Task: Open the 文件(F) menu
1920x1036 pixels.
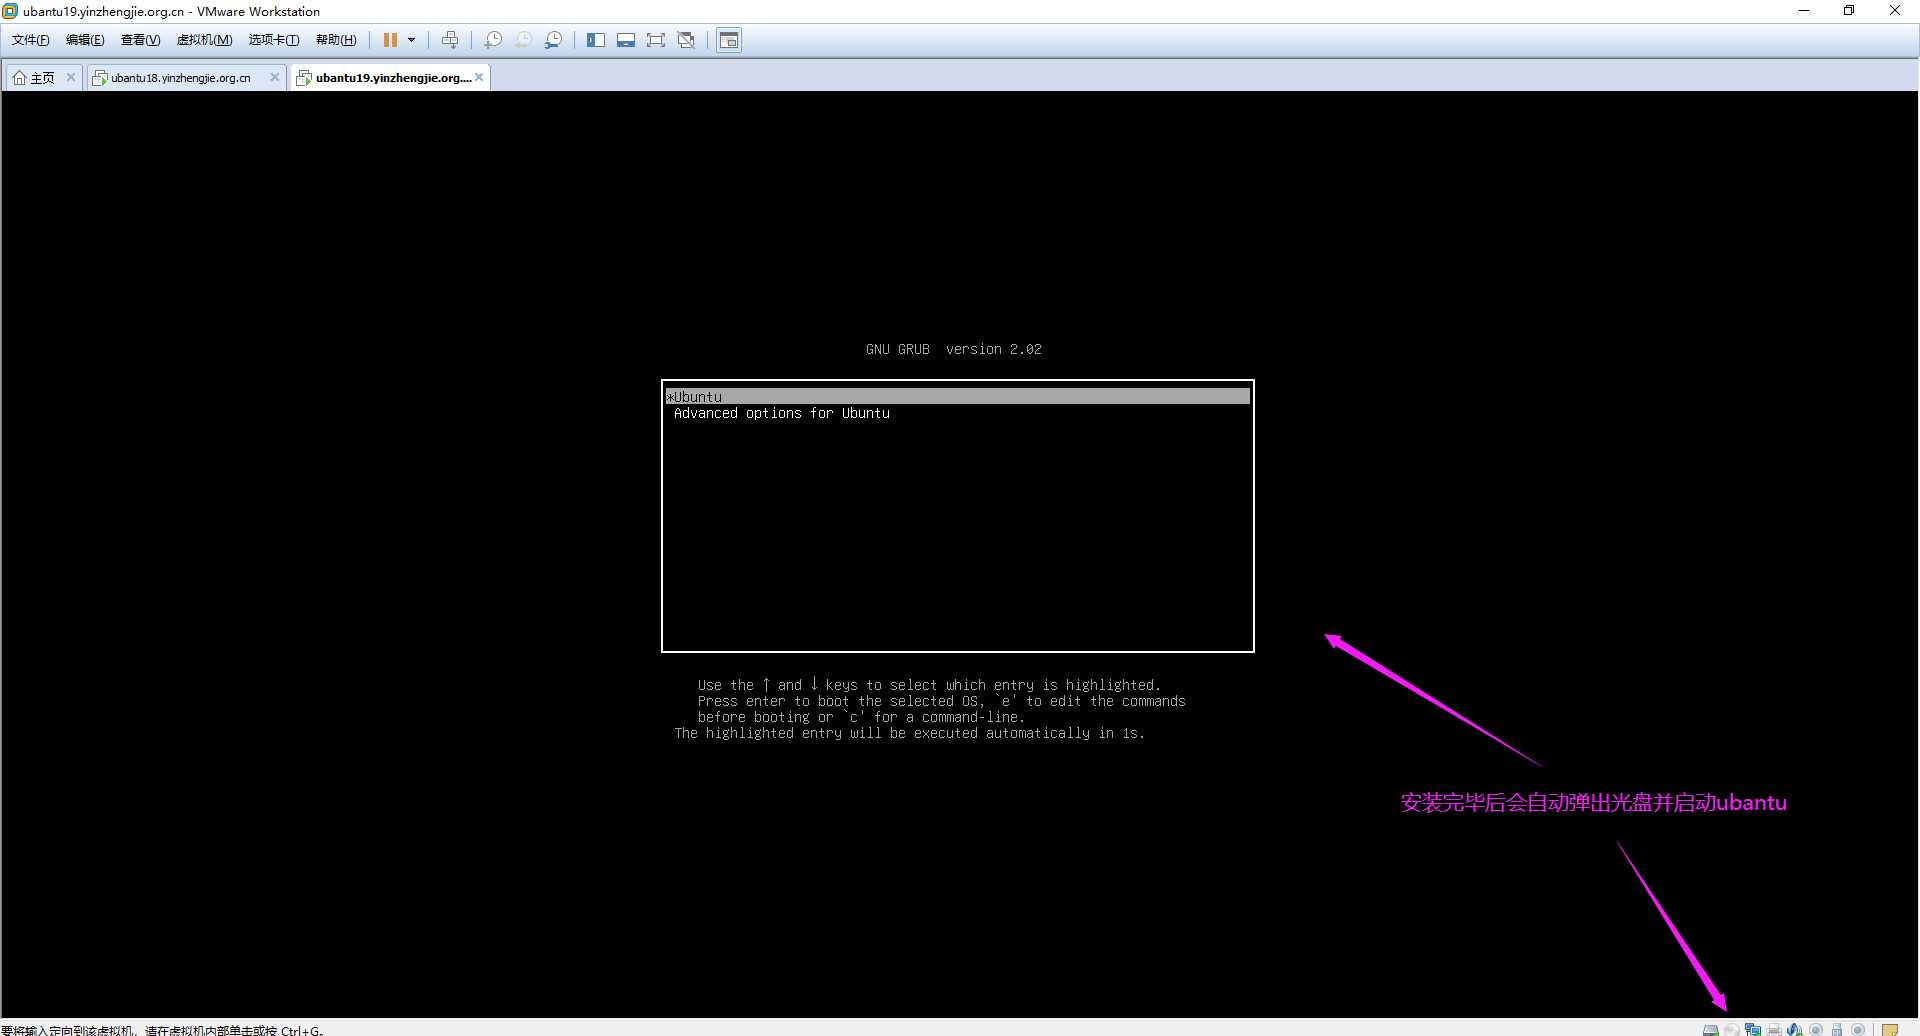Action: click(30, 40)
